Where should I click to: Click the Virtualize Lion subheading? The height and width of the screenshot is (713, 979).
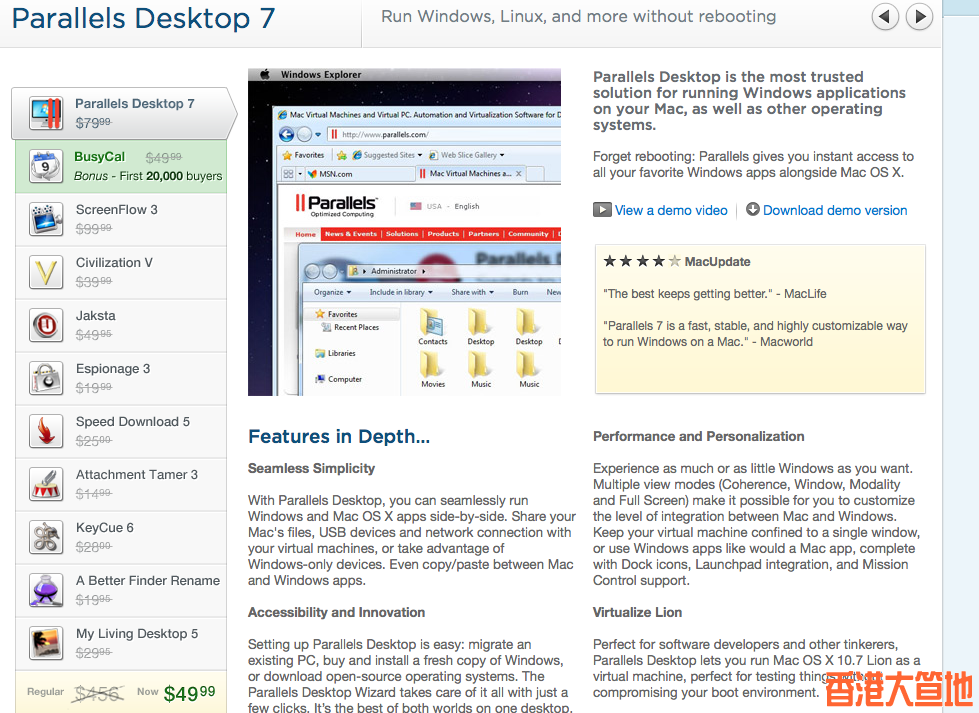[637, 612]
